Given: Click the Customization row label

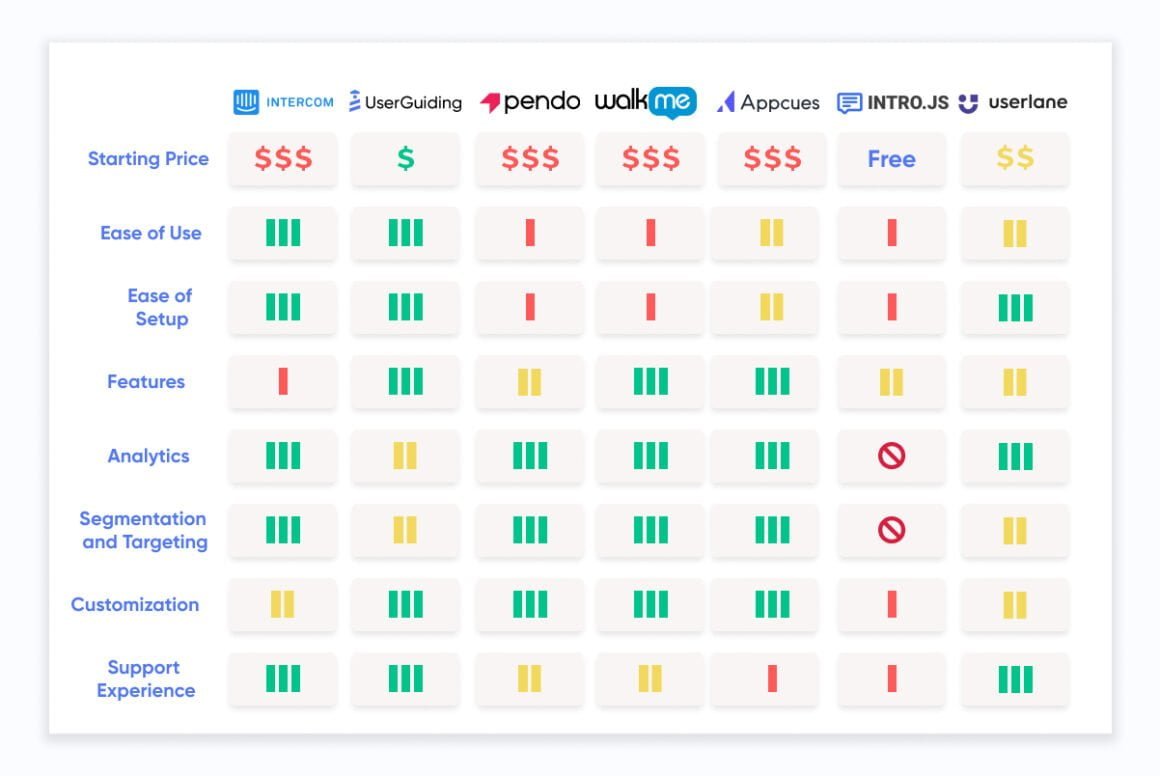Looking at the screenshot, I should tap(135, 604).
